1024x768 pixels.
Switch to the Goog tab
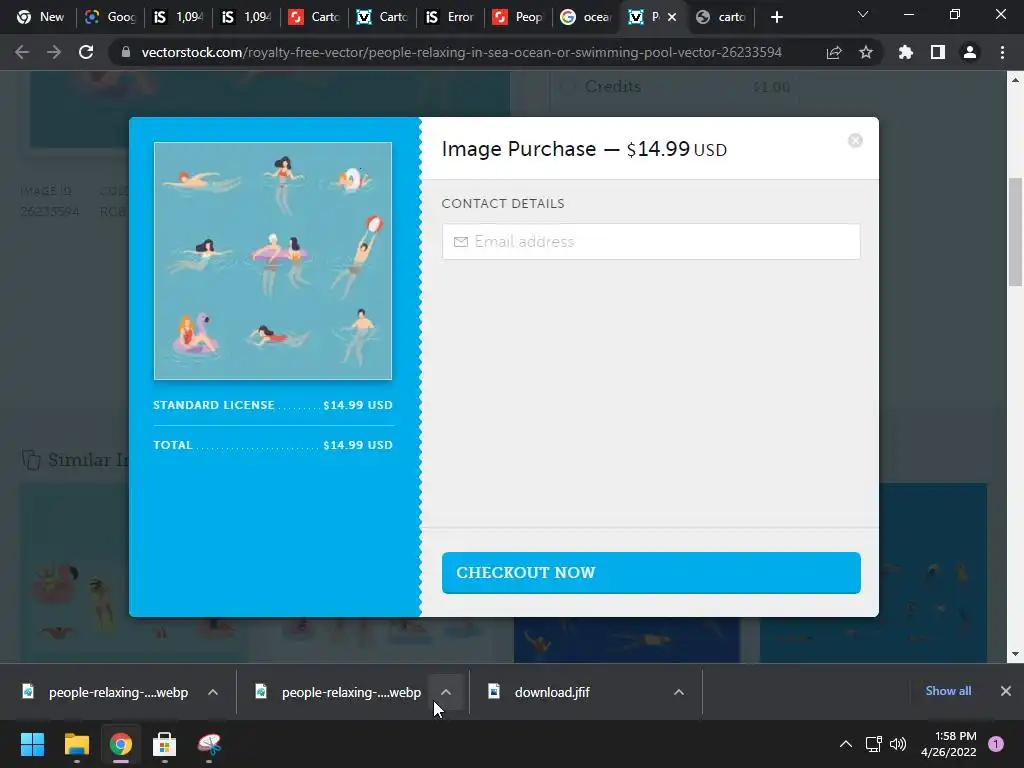110,17
